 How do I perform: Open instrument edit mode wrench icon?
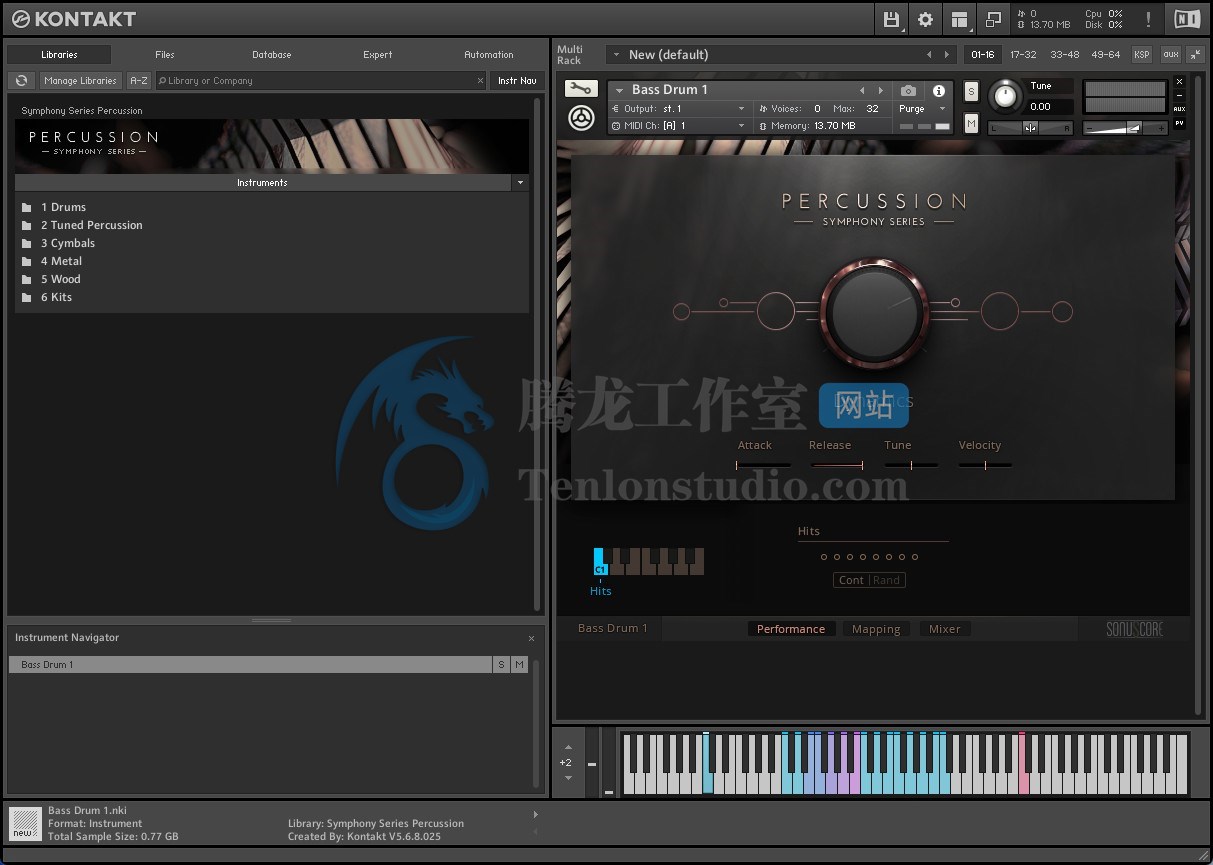tap(581, 89)
